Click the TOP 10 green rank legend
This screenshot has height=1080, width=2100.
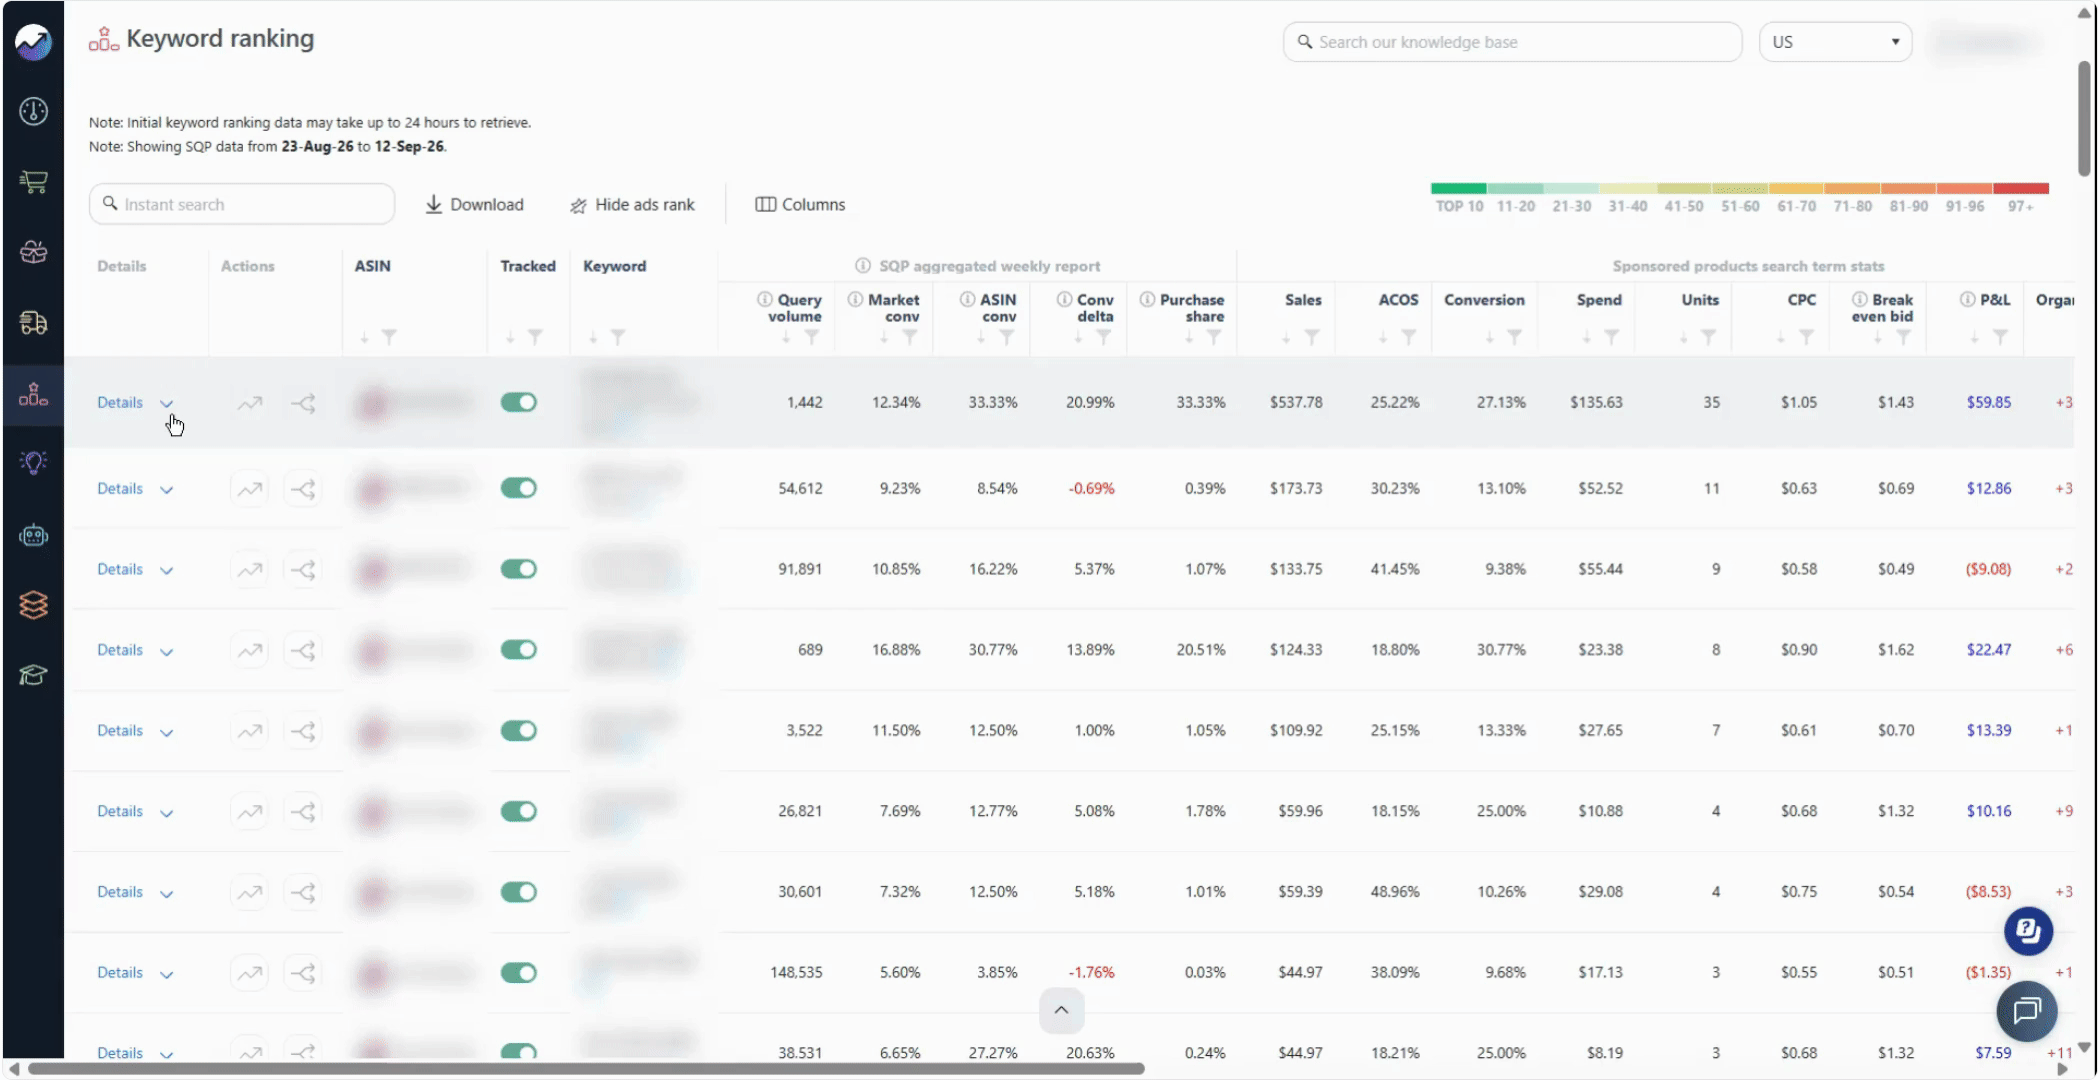pyautogui.click(x=1459, y=198)
